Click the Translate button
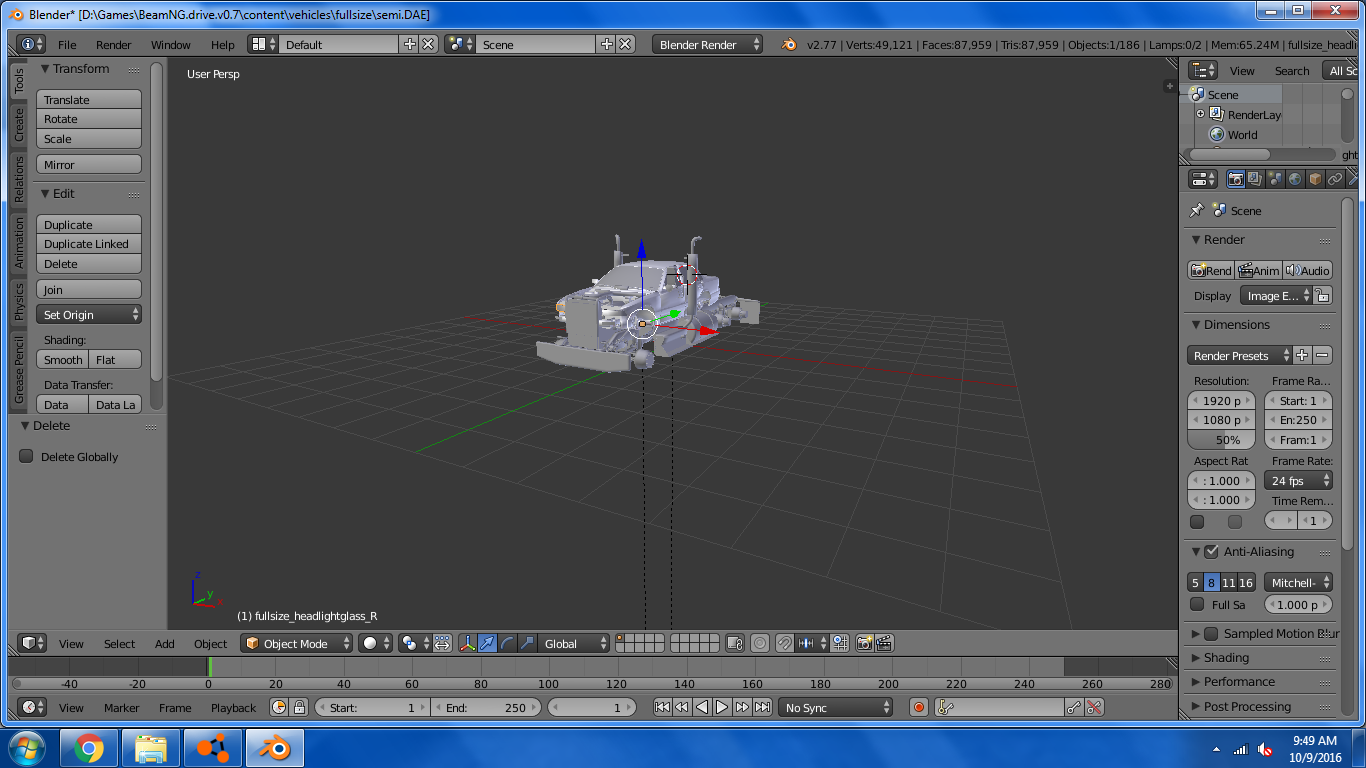Viewport: 1366px width, 768px height. (x=89, y=99)
